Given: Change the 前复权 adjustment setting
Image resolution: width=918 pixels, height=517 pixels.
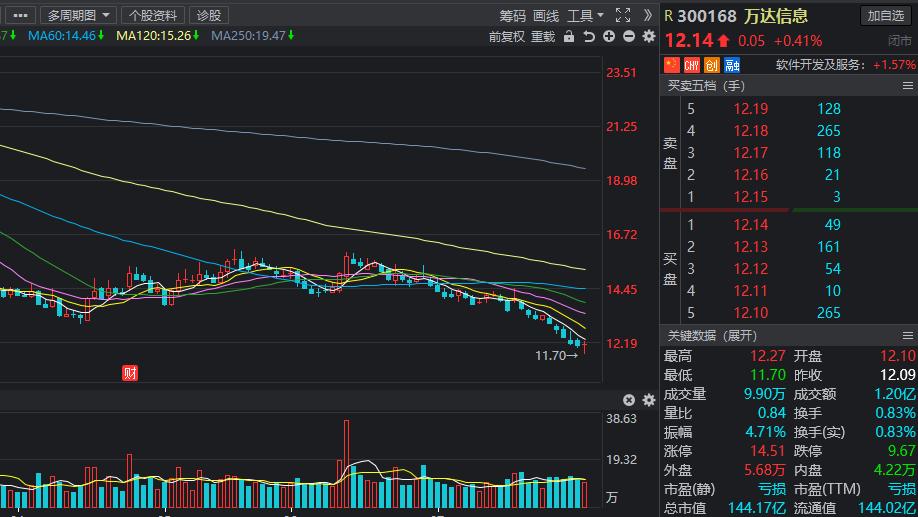Looking at the screenshot, I should point(506,37).
